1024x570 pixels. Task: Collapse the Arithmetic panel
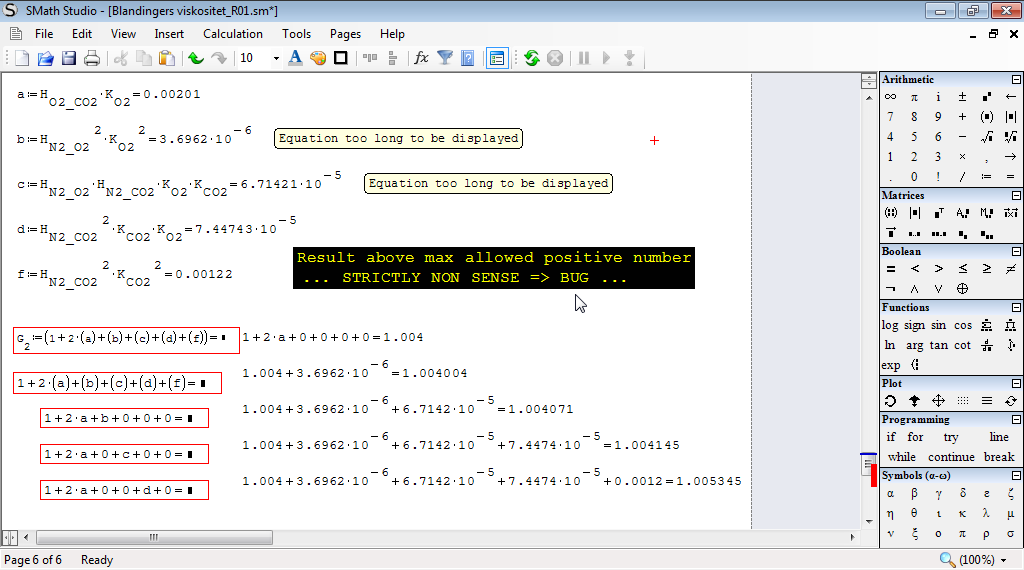point(1016,80)
